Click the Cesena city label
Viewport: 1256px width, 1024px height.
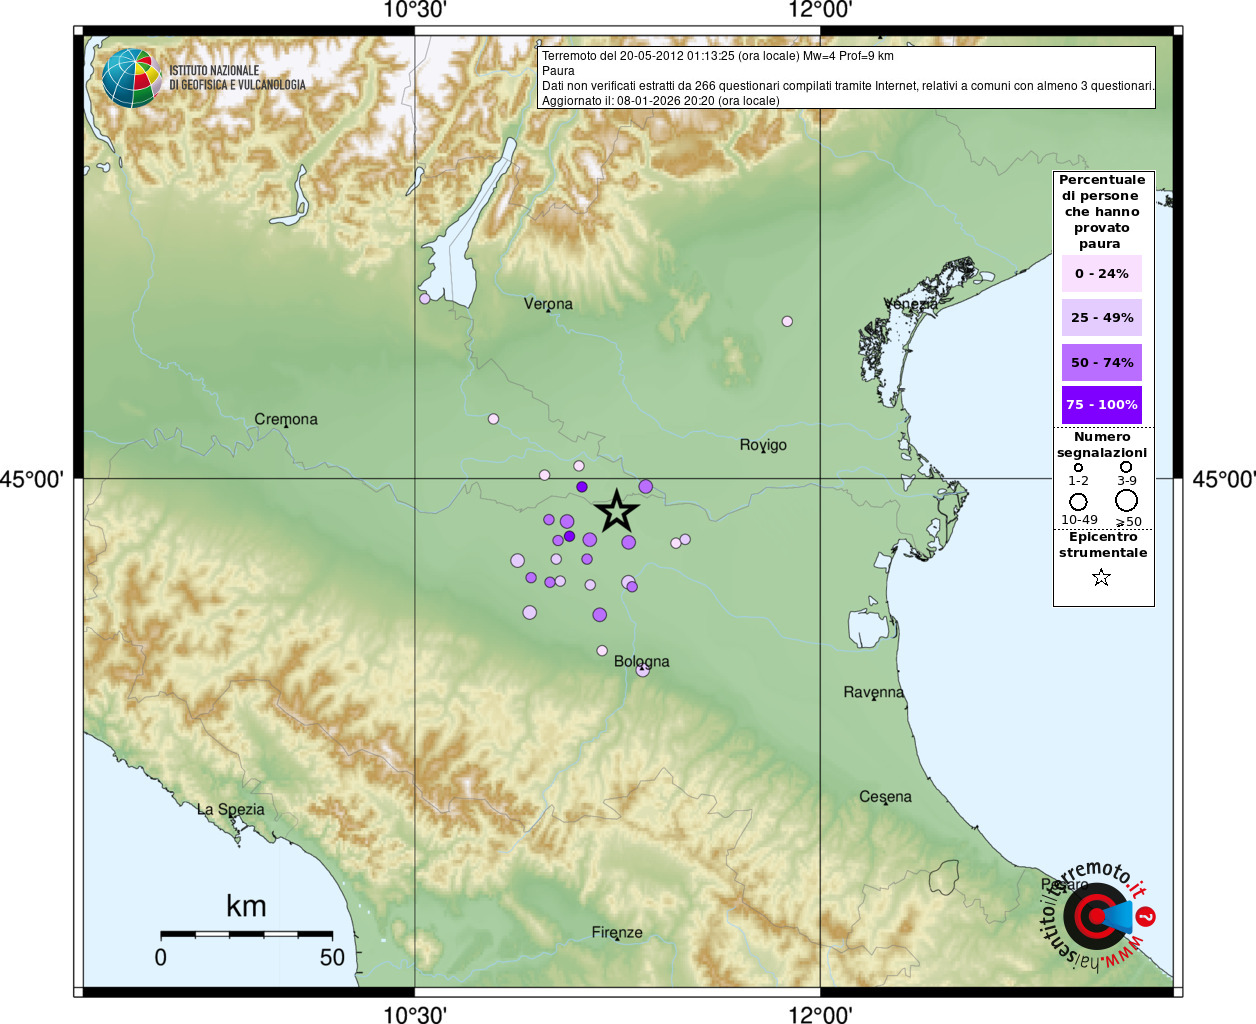coord(886,797)
